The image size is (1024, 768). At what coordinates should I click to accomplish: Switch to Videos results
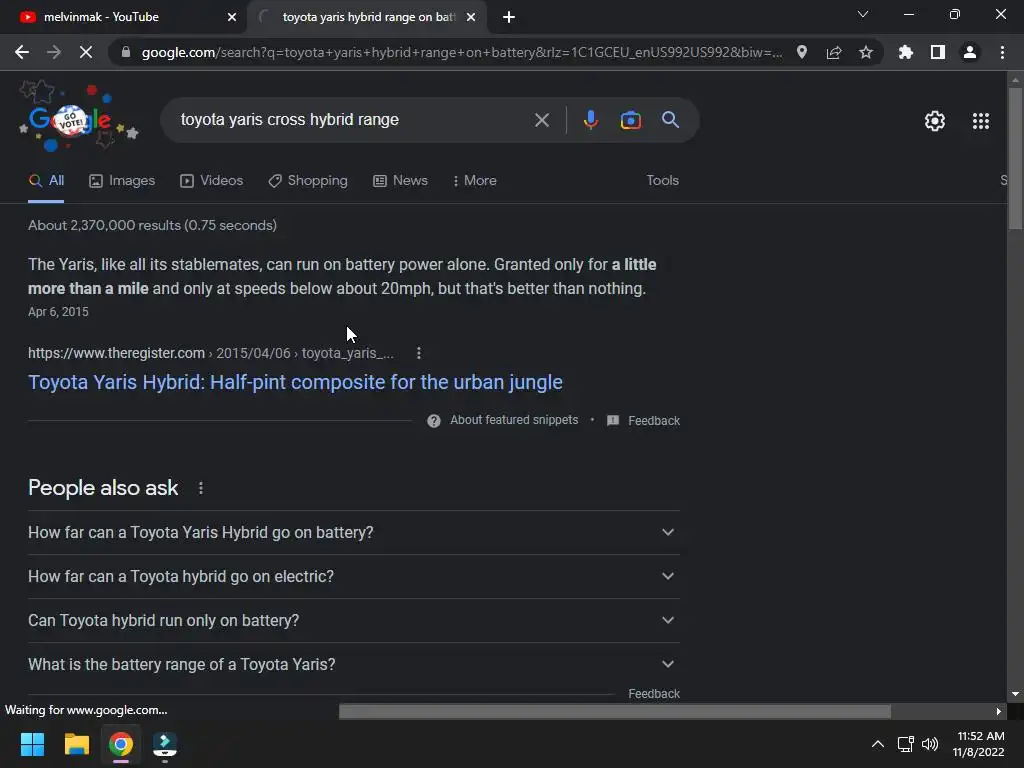[212, 181]
